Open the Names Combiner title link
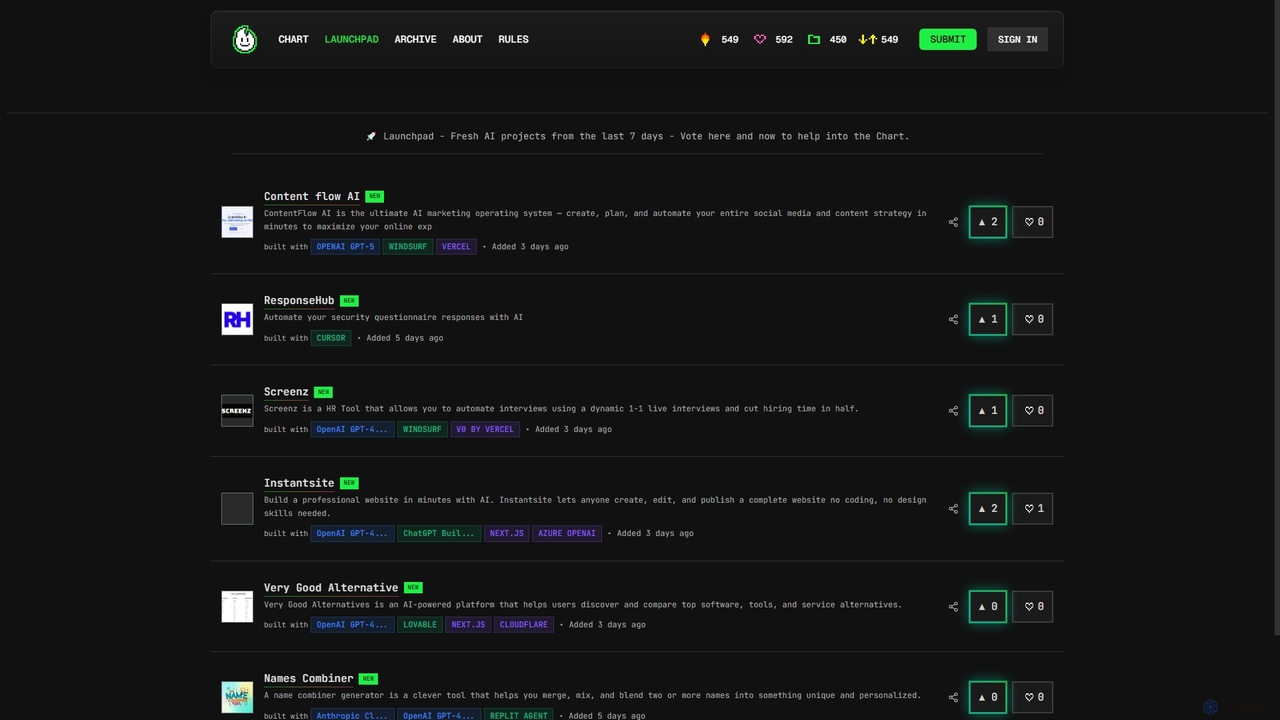 (309, 678)
